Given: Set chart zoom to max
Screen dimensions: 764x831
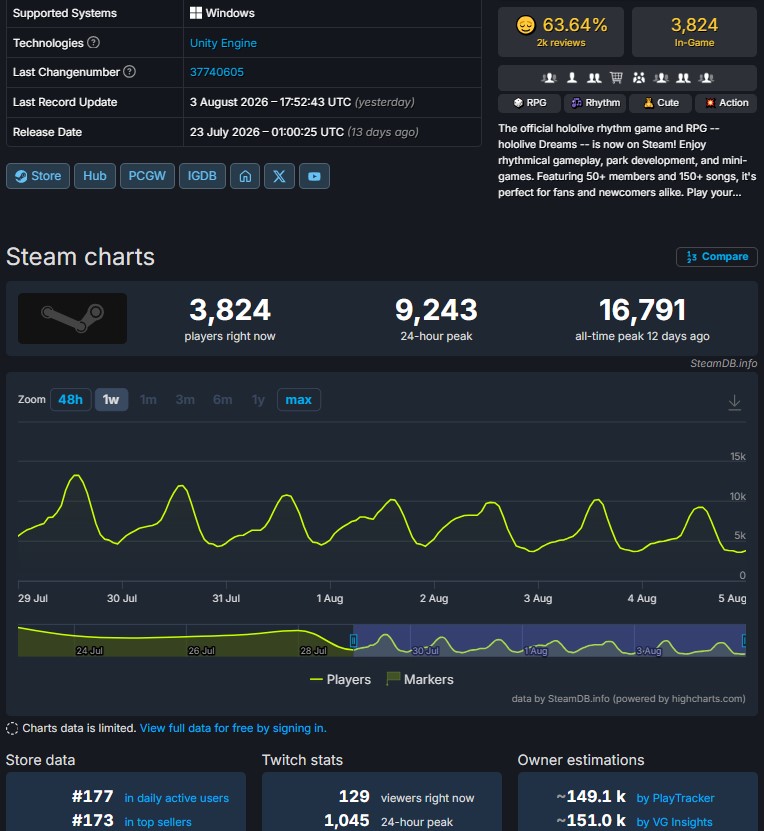Looking at the screenshot, I should click(299, 400).
